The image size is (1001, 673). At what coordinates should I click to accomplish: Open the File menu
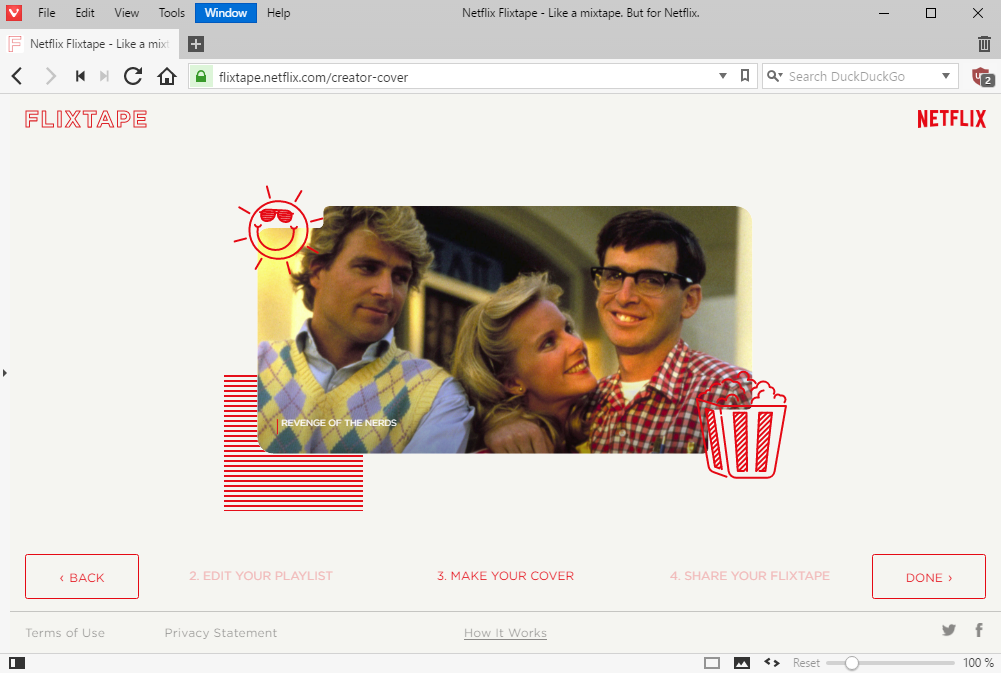pos(47,13)
